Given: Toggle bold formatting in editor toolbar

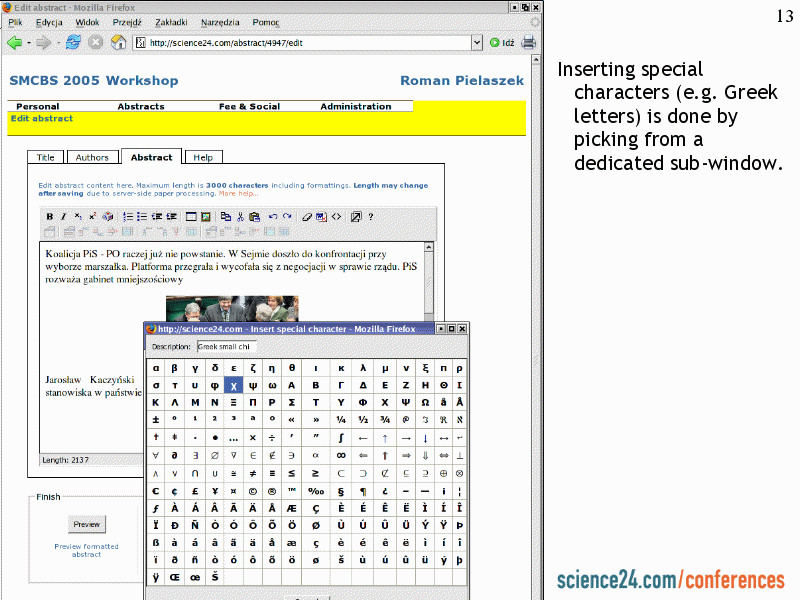Looking at the screenshot, I should tap(50, 216).
